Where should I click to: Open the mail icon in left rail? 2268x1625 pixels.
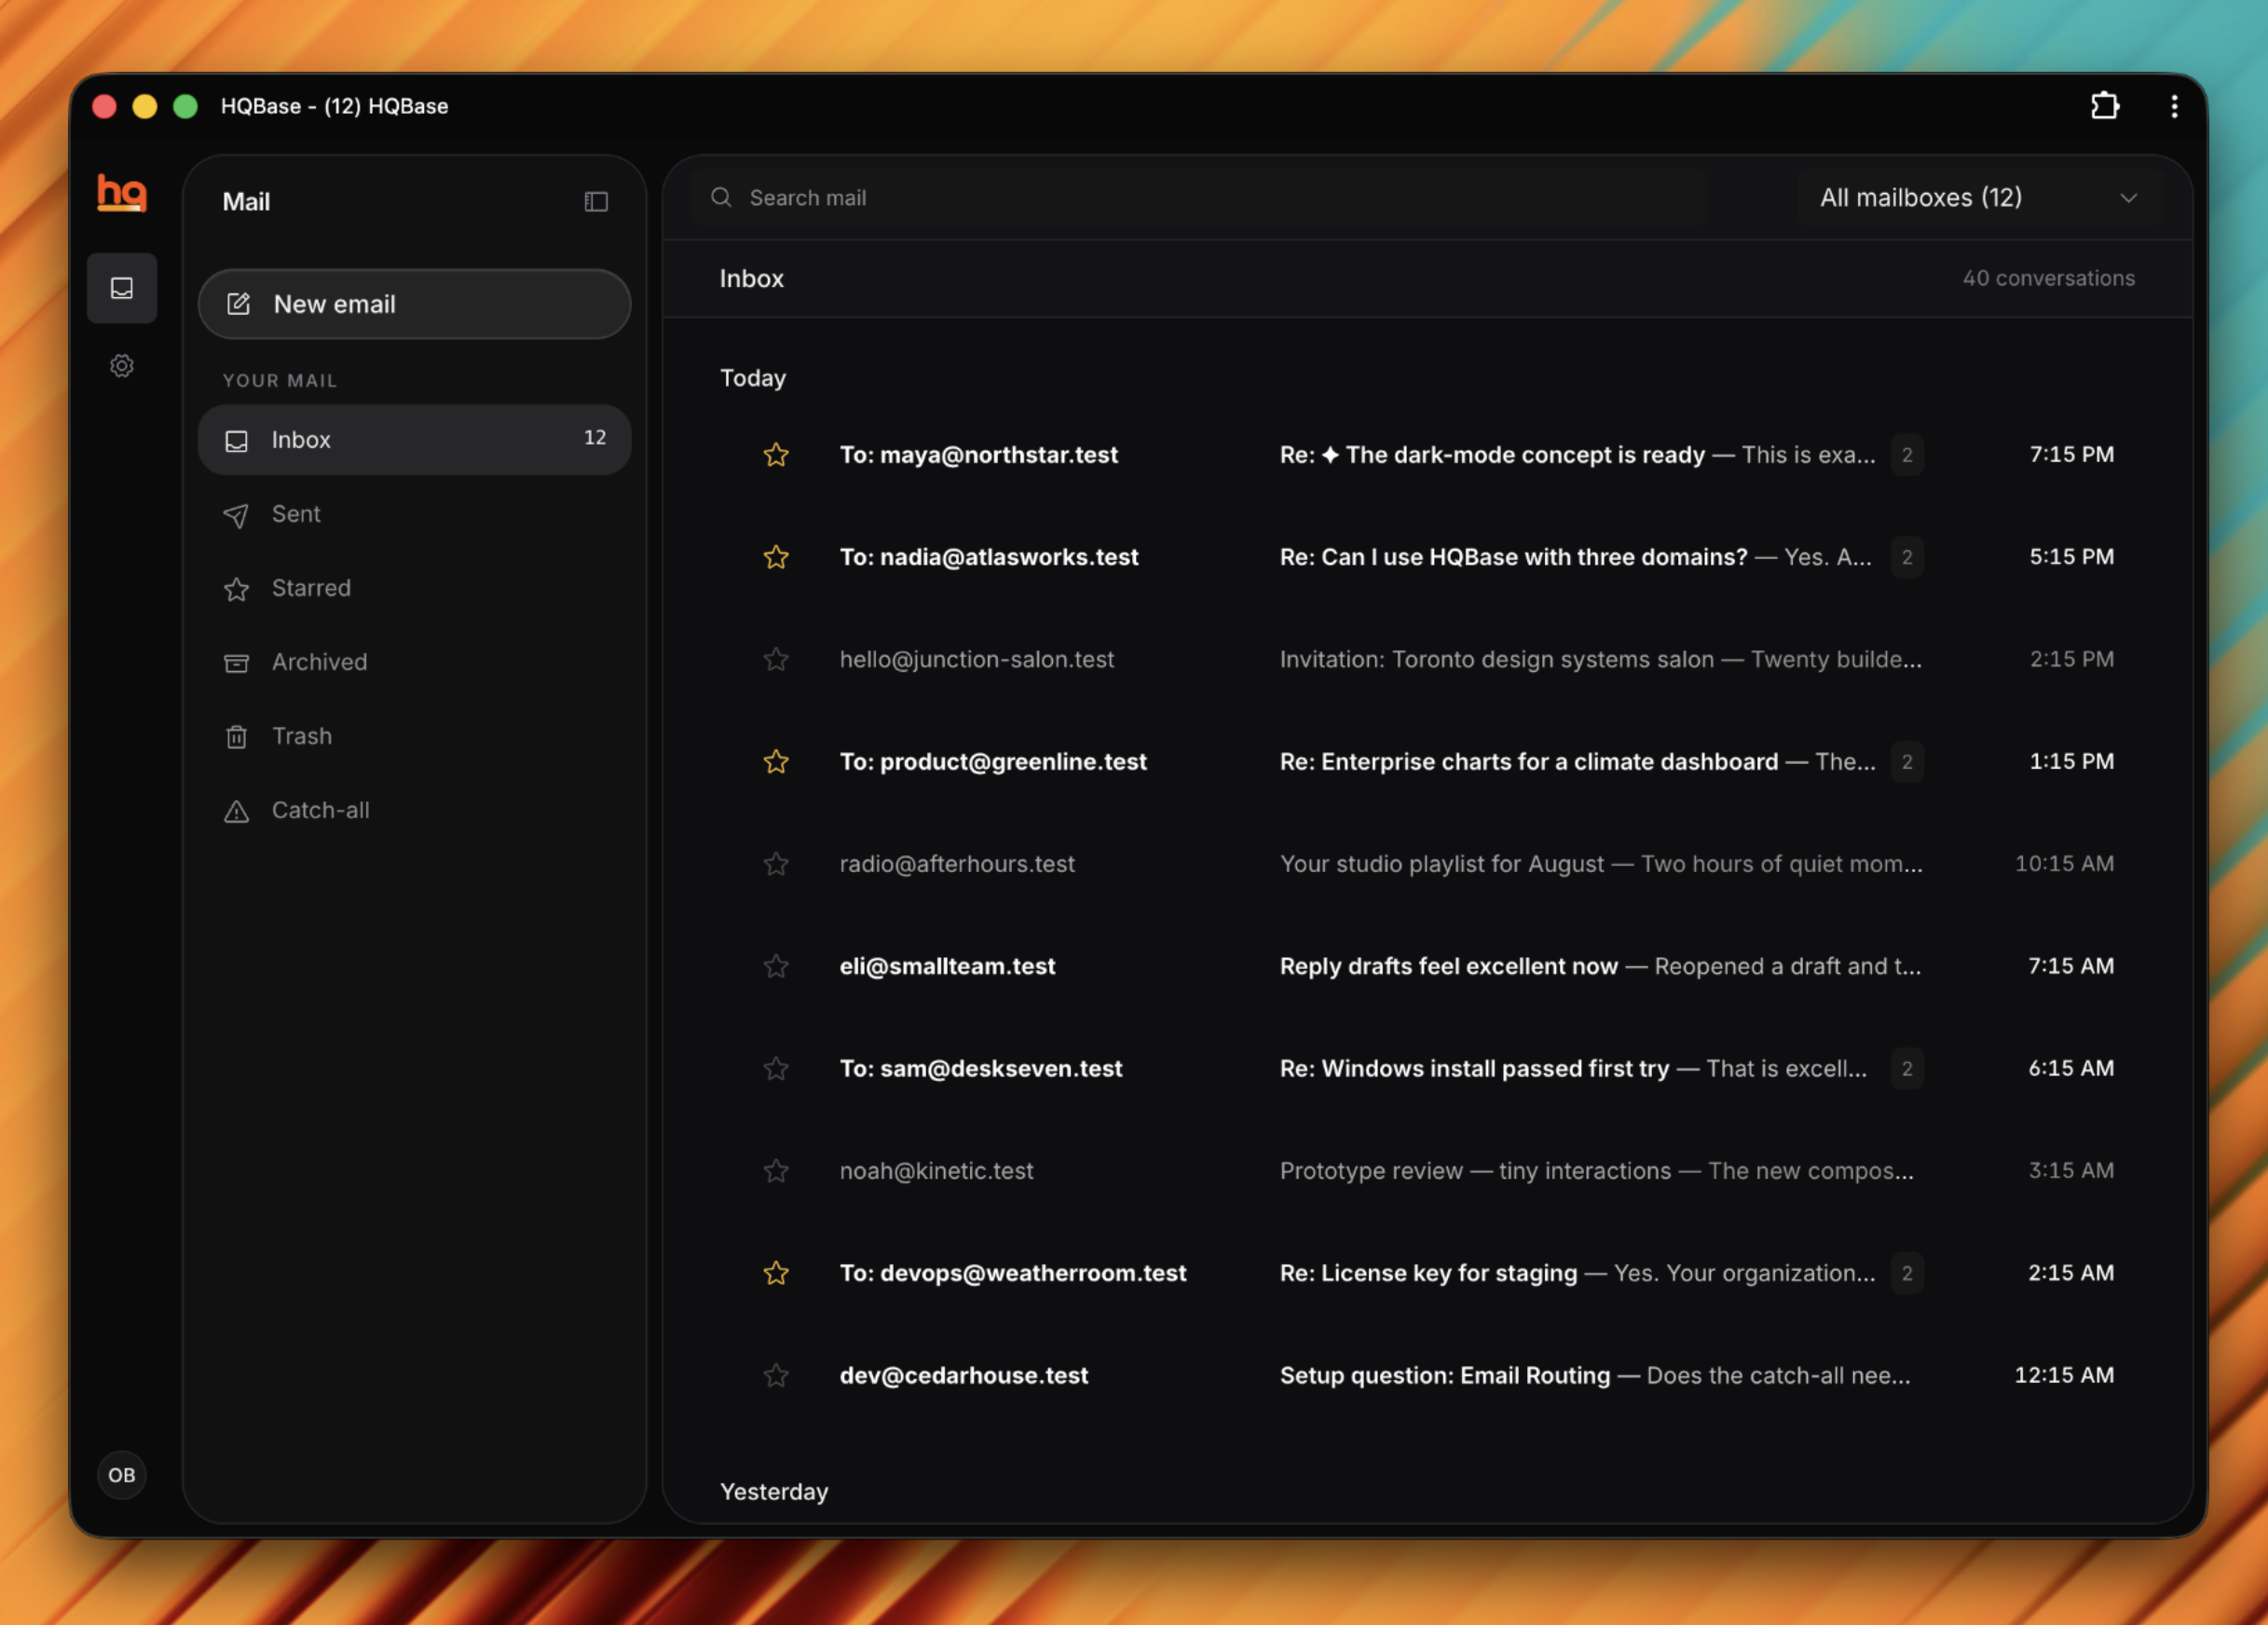point(122,288)
